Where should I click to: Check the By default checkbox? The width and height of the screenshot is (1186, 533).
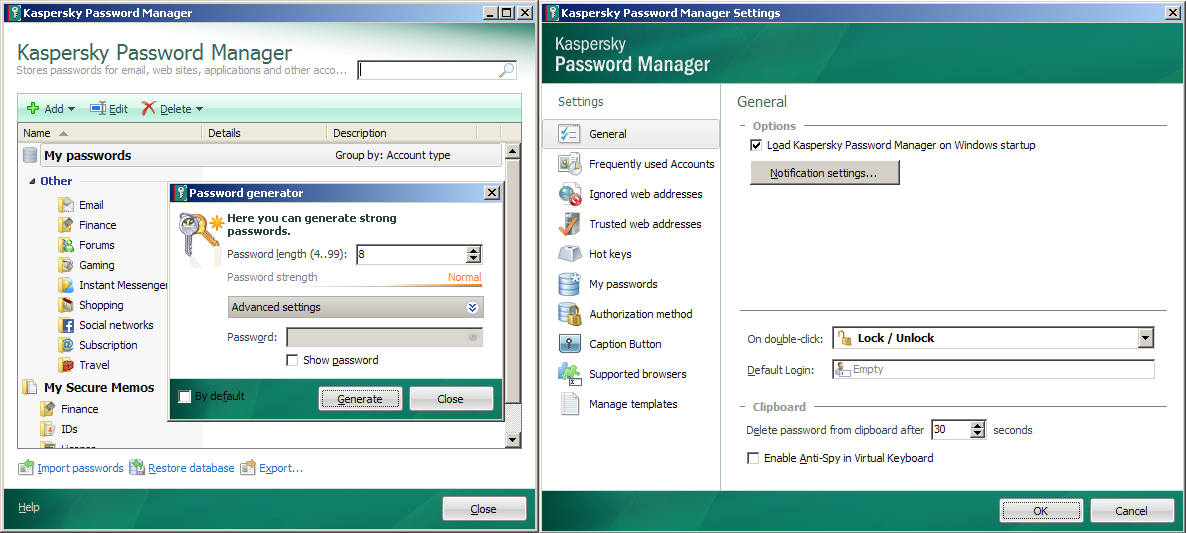pyautogui.click(x=184, y=396)
